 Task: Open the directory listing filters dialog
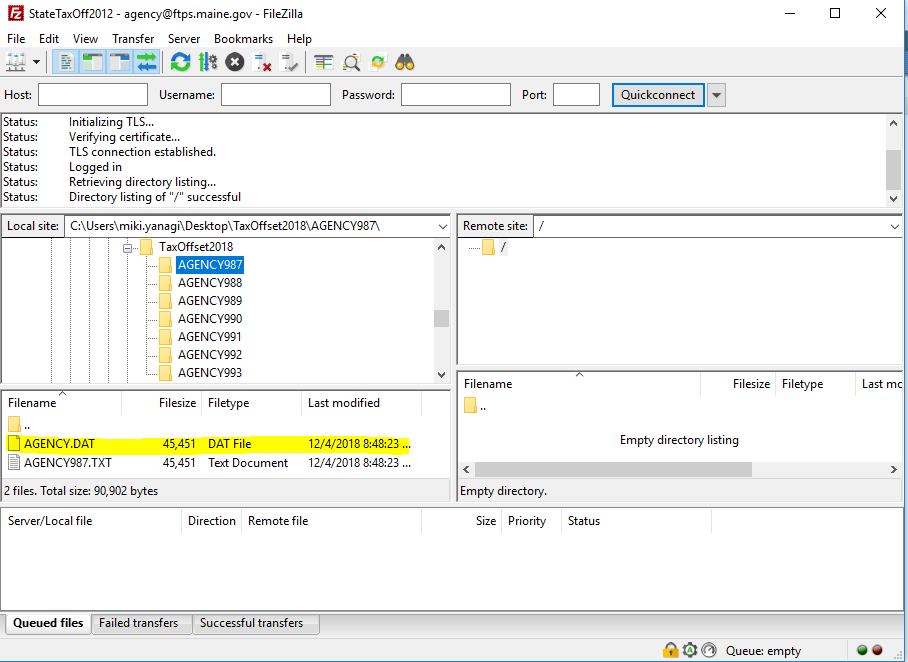click(x=323, y=62)
